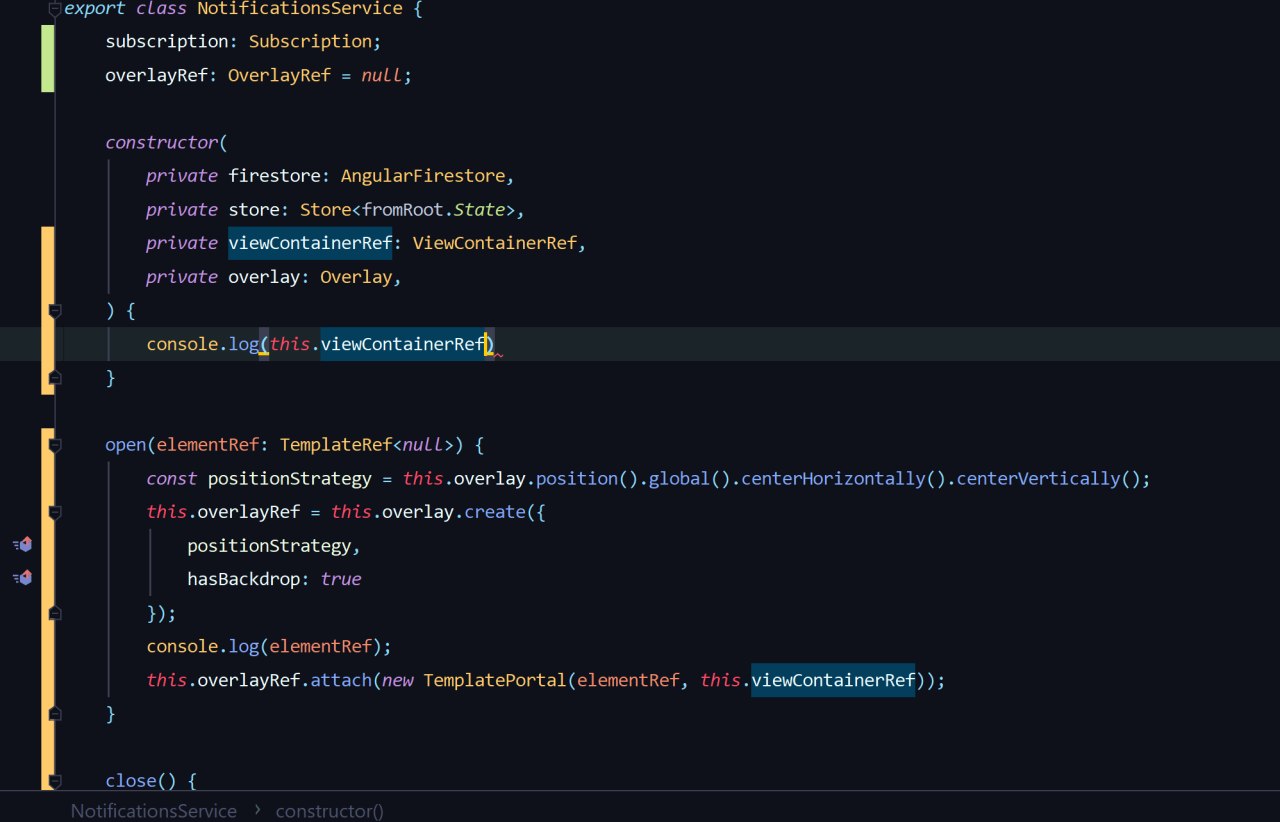Click gutter icon beside positionStrategy line
1280x822 pixels.
coord(22,545)
